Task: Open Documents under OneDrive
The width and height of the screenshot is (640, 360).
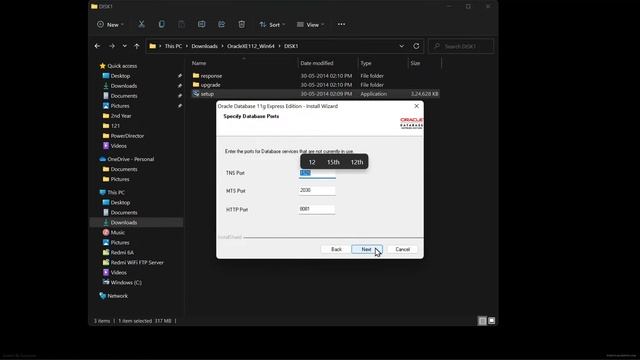Action: pyautogui.click(x=124, y=169)
